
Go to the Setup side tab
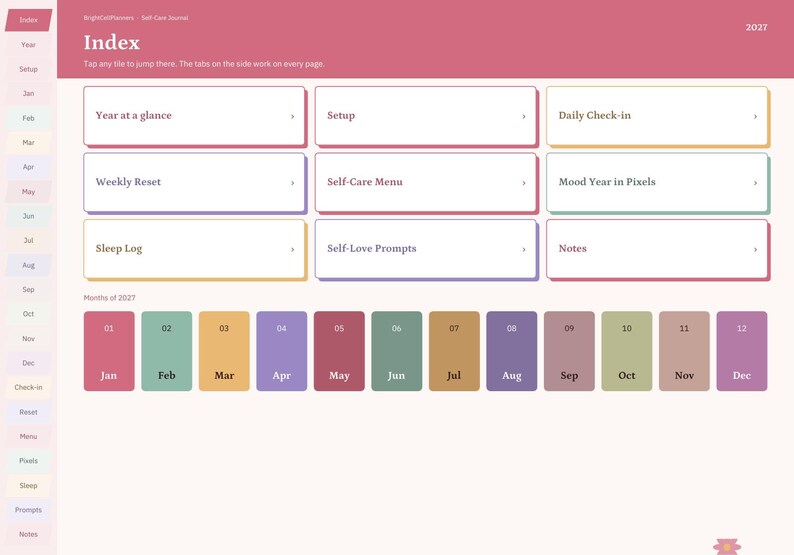pyautogui.click(x=28, y=69)
